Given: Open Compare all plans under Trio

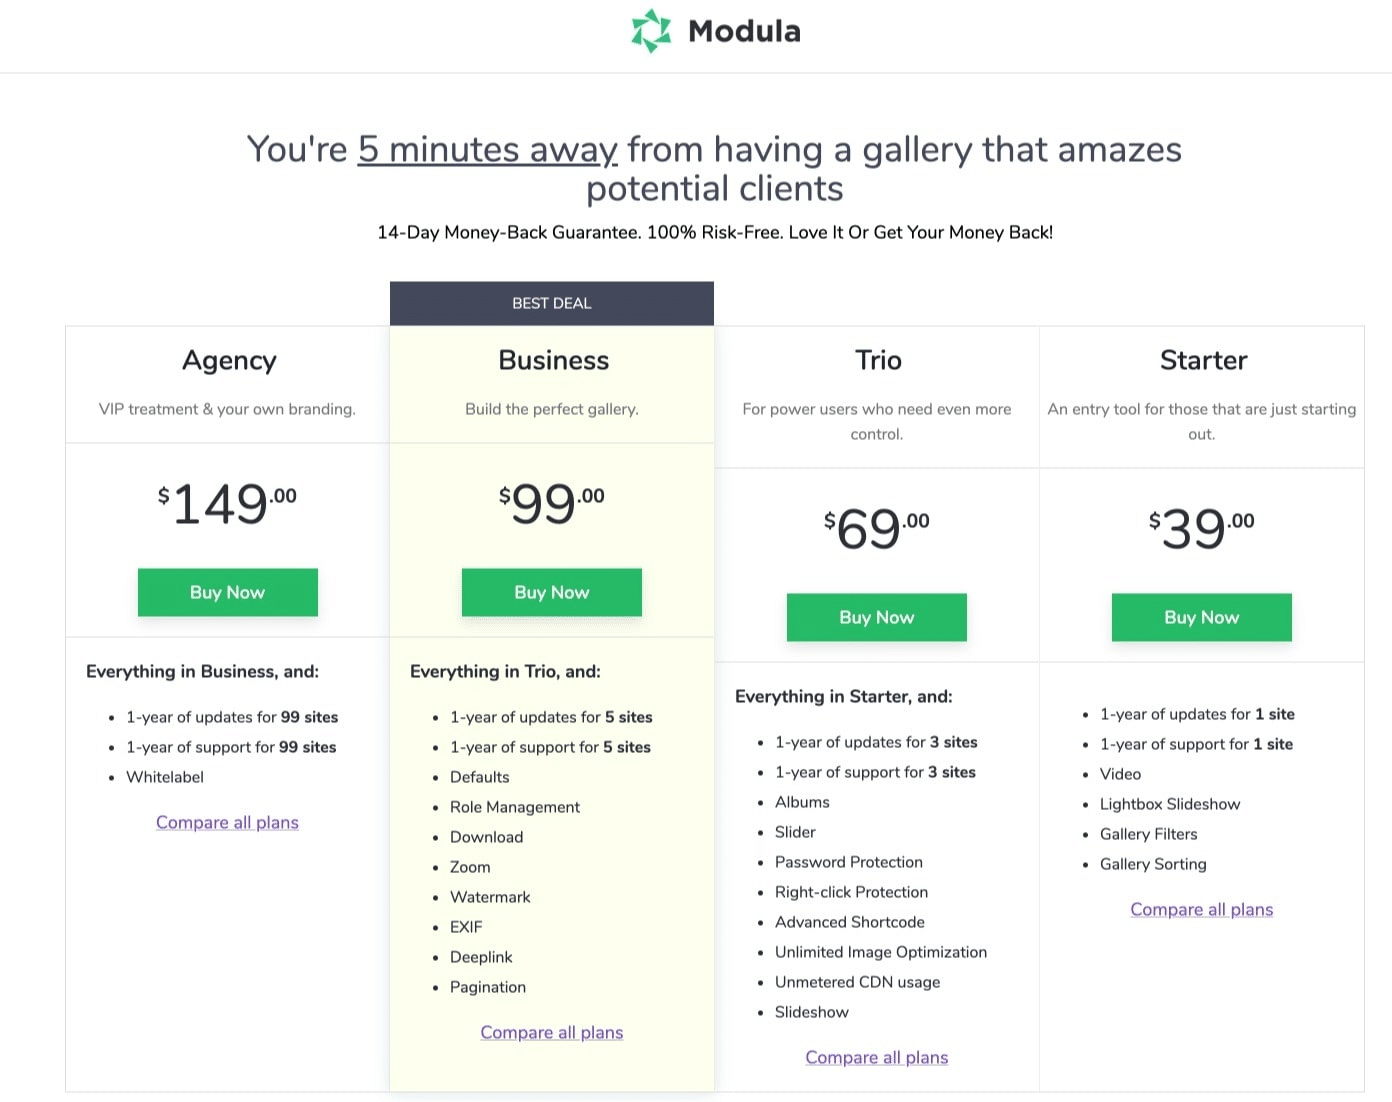Looking at the screenshot, I should coord(877,1057).
